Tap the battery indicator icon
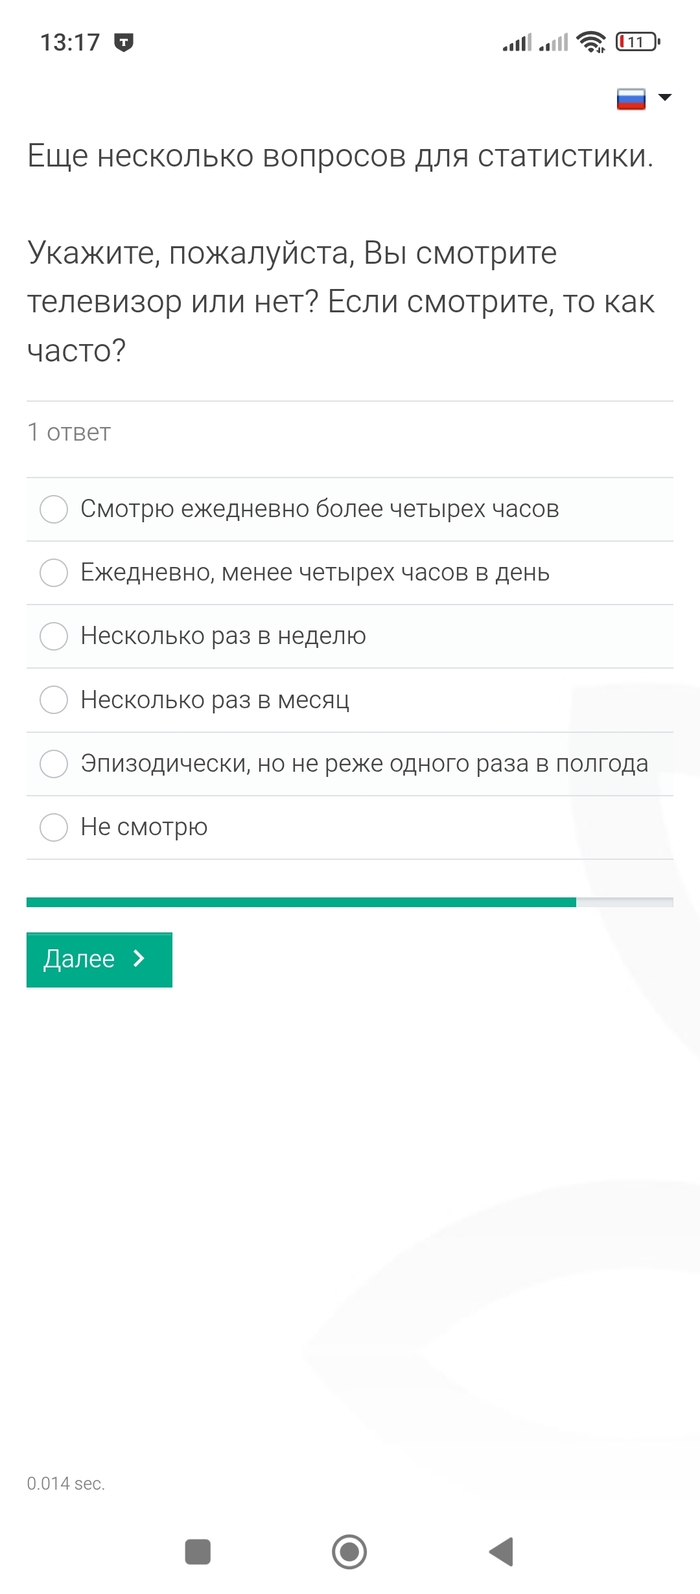This screenshot has height=1594, width=700. [637, 42]
